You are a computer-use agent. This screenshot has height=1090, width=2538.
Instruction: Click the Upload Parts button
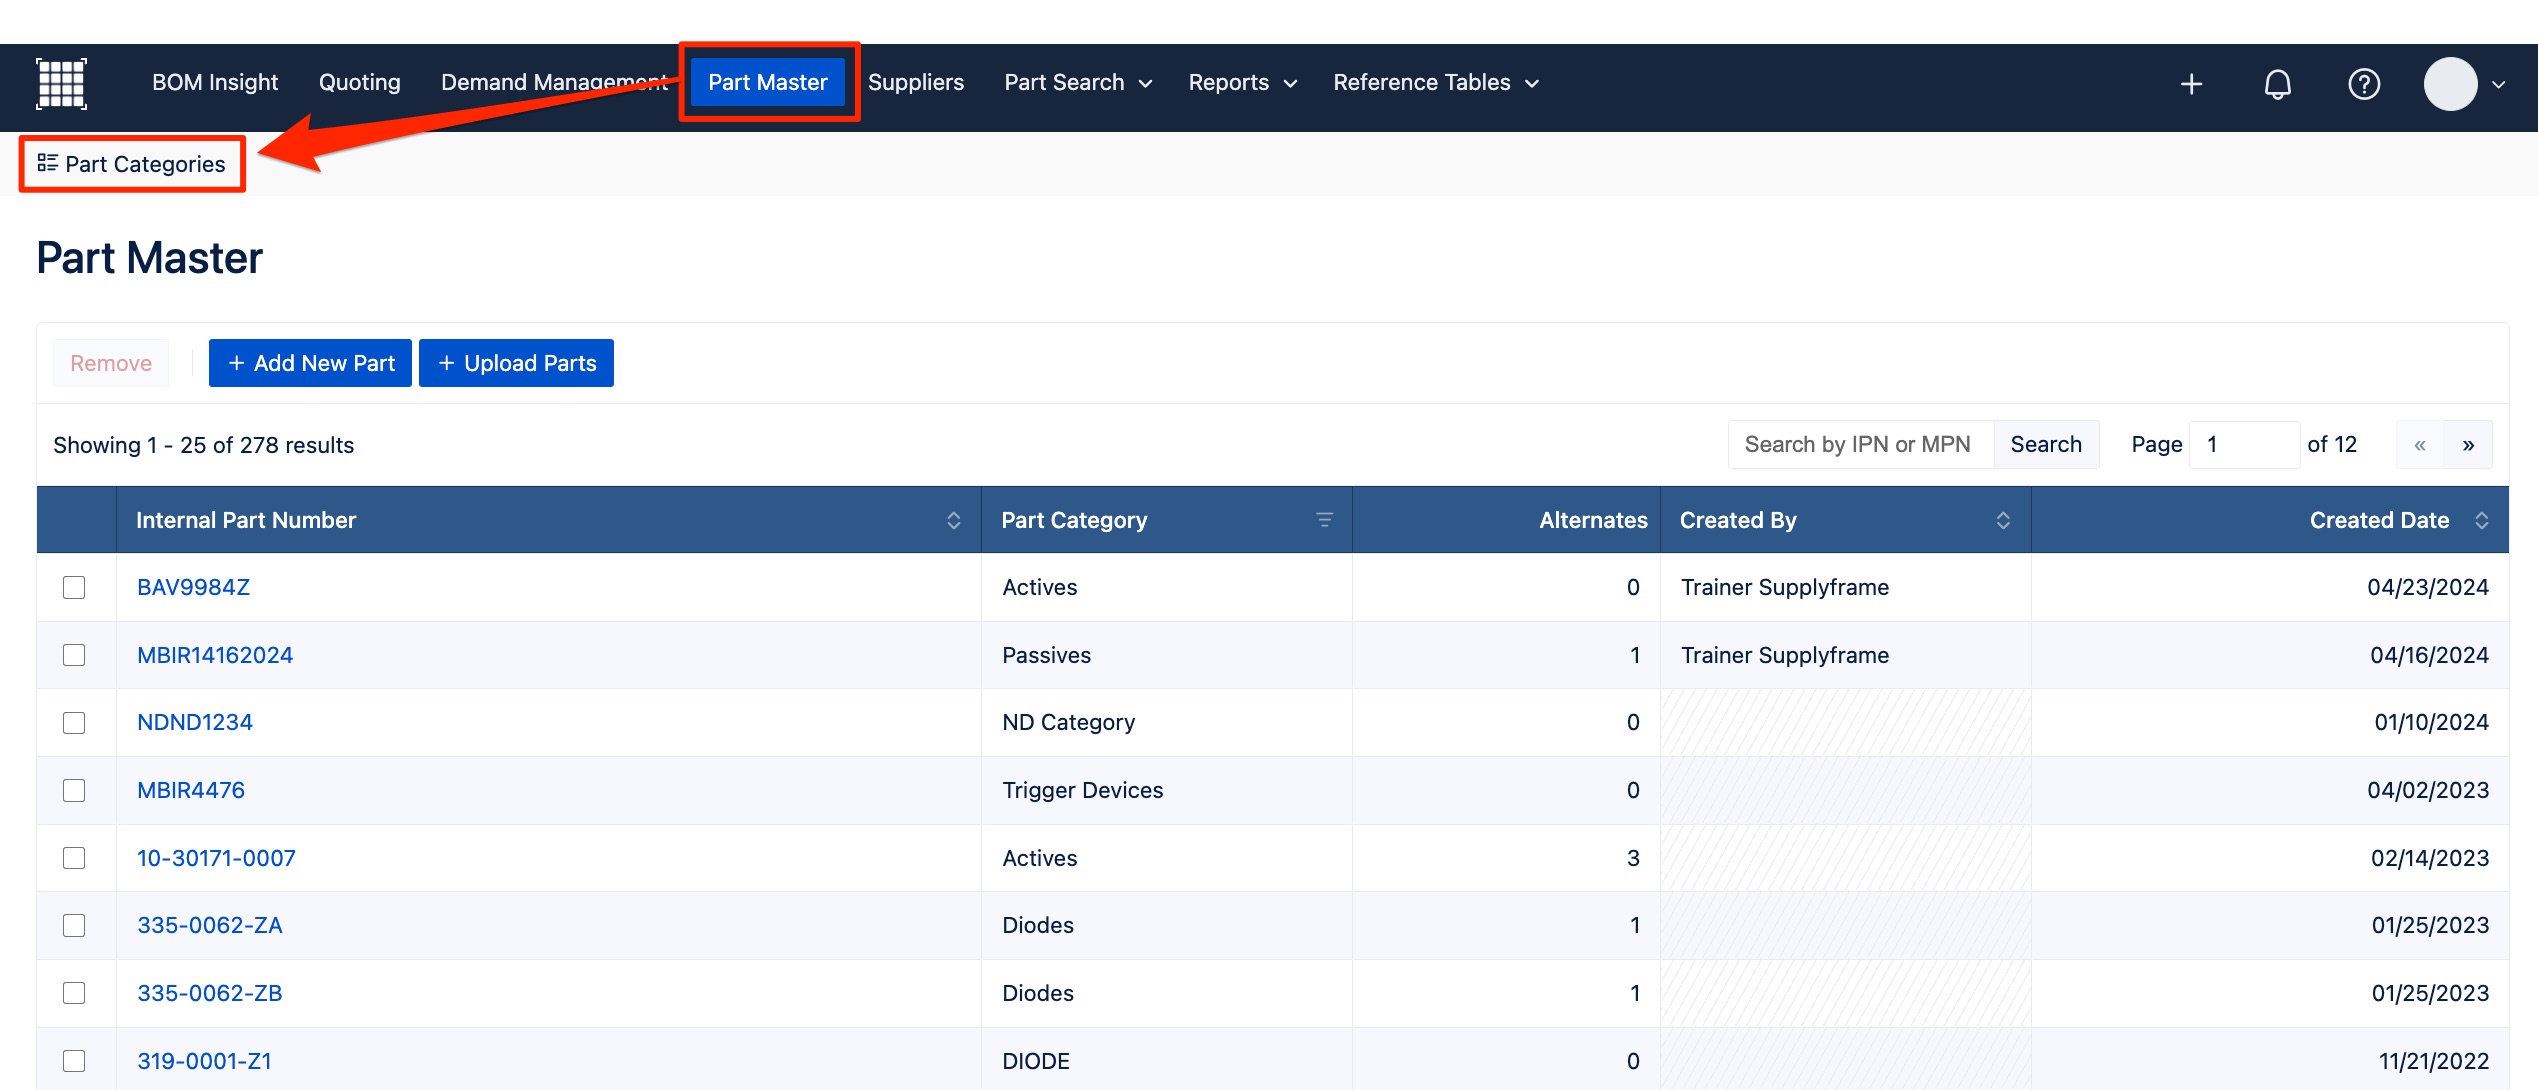[x=516, y=363]
